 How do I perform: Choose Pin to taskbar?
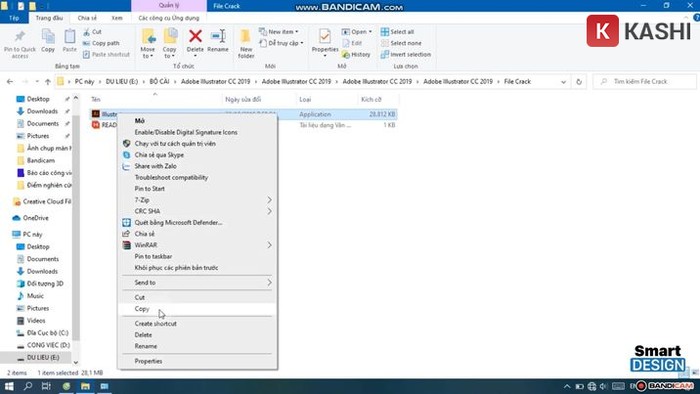[197, 257]
